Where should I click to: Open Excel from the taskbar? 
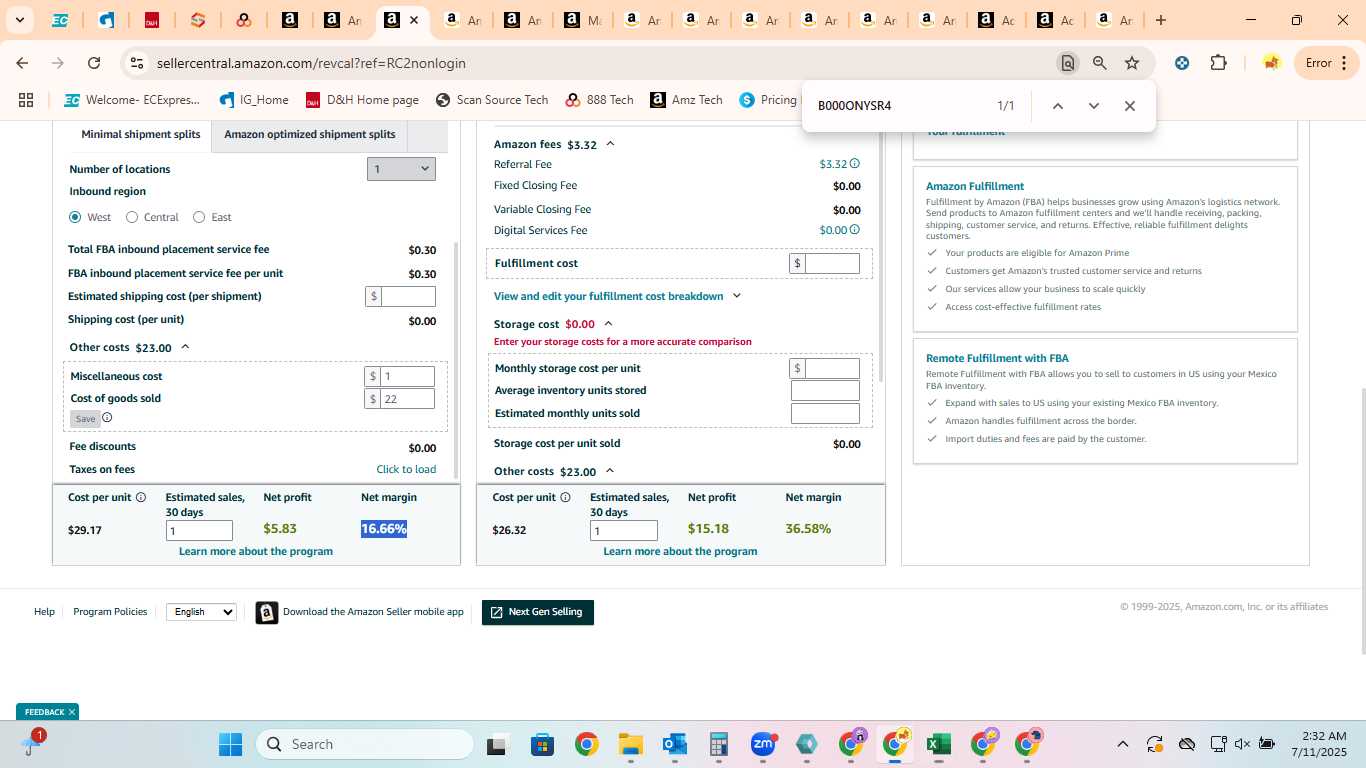click(938, 744)
